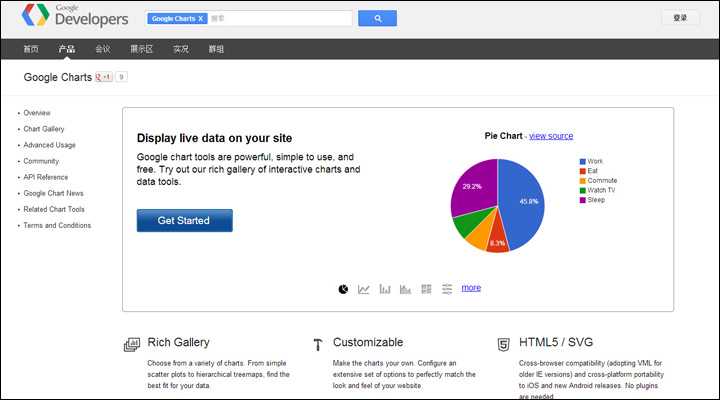Image resolution: width=720 pixels, height=400 pixels.
Task: Click the Rich Gallery chart icon
Action: [x=131, y=344]
